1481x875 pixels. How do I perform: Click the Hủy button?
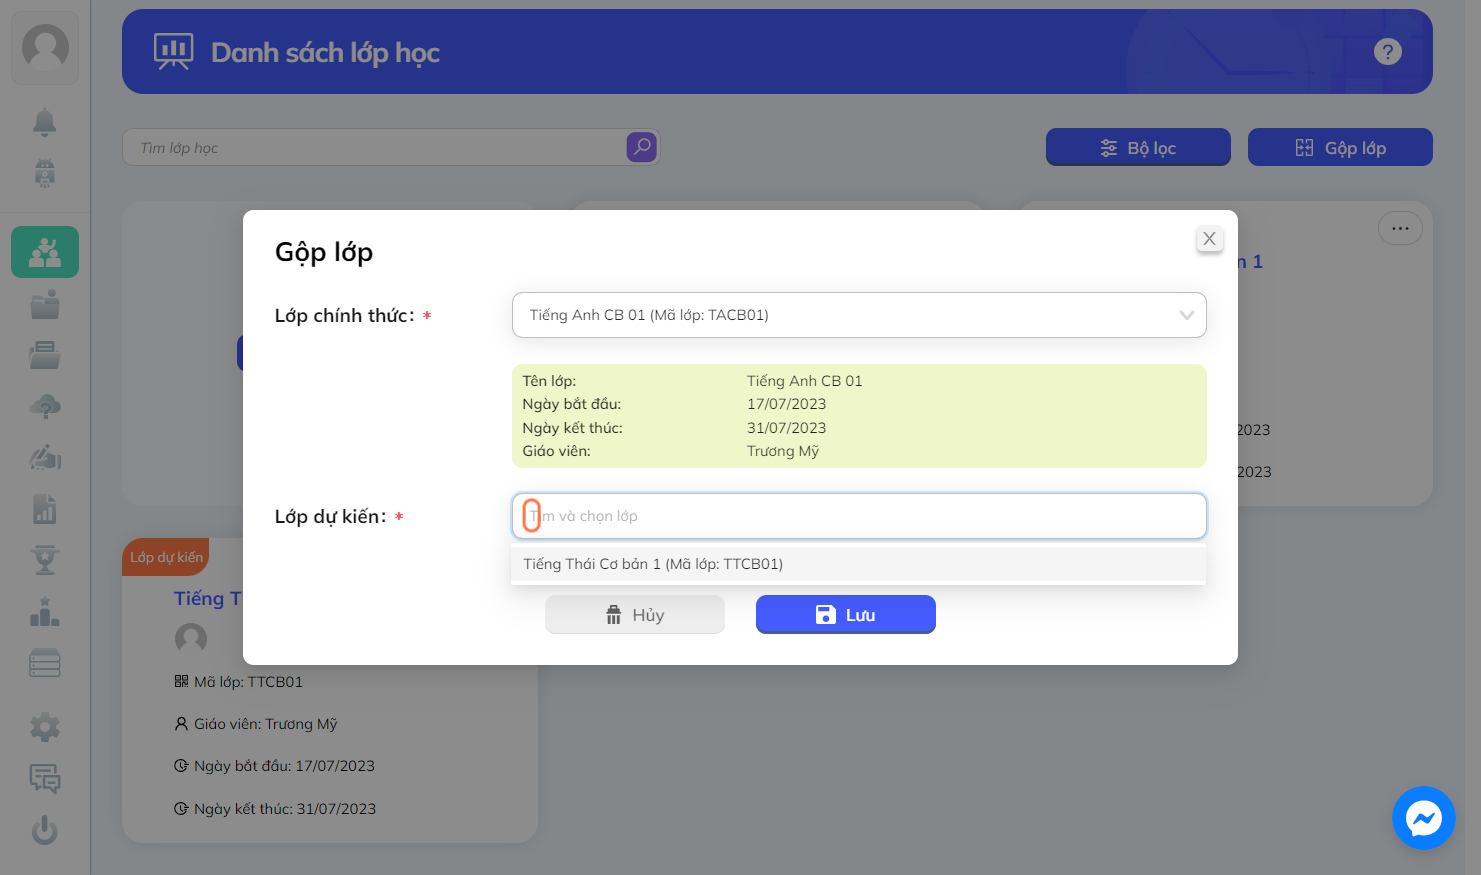(x=635, y=615)
